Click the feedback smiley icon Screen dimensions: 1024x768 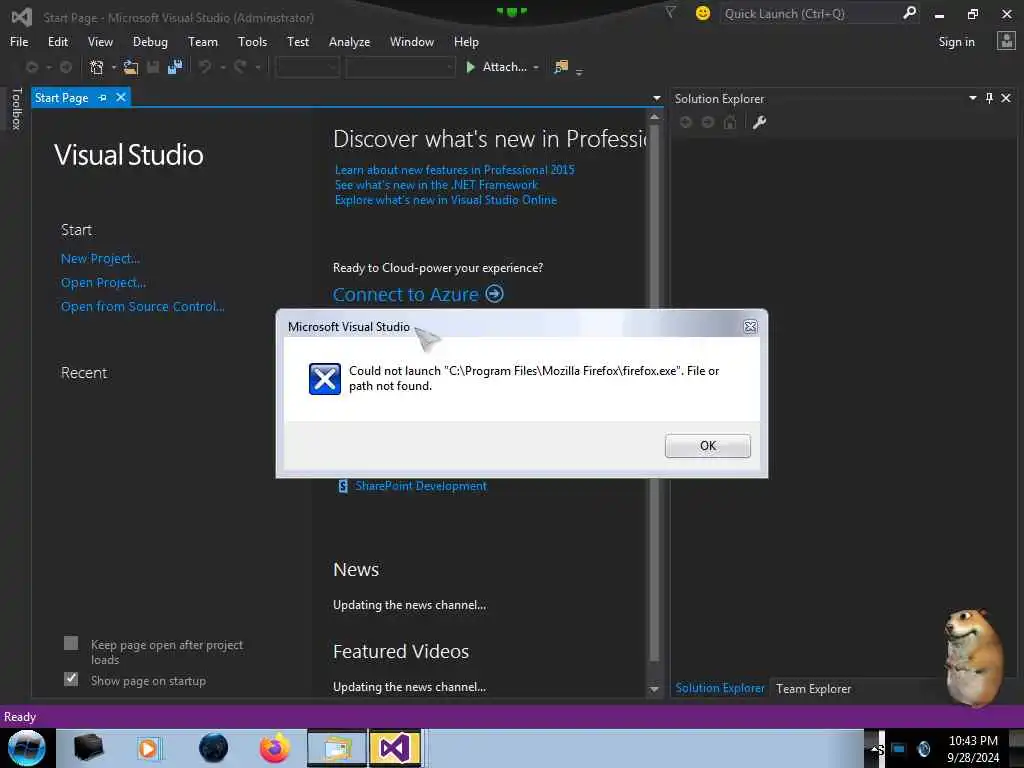[x=703, y=13]
